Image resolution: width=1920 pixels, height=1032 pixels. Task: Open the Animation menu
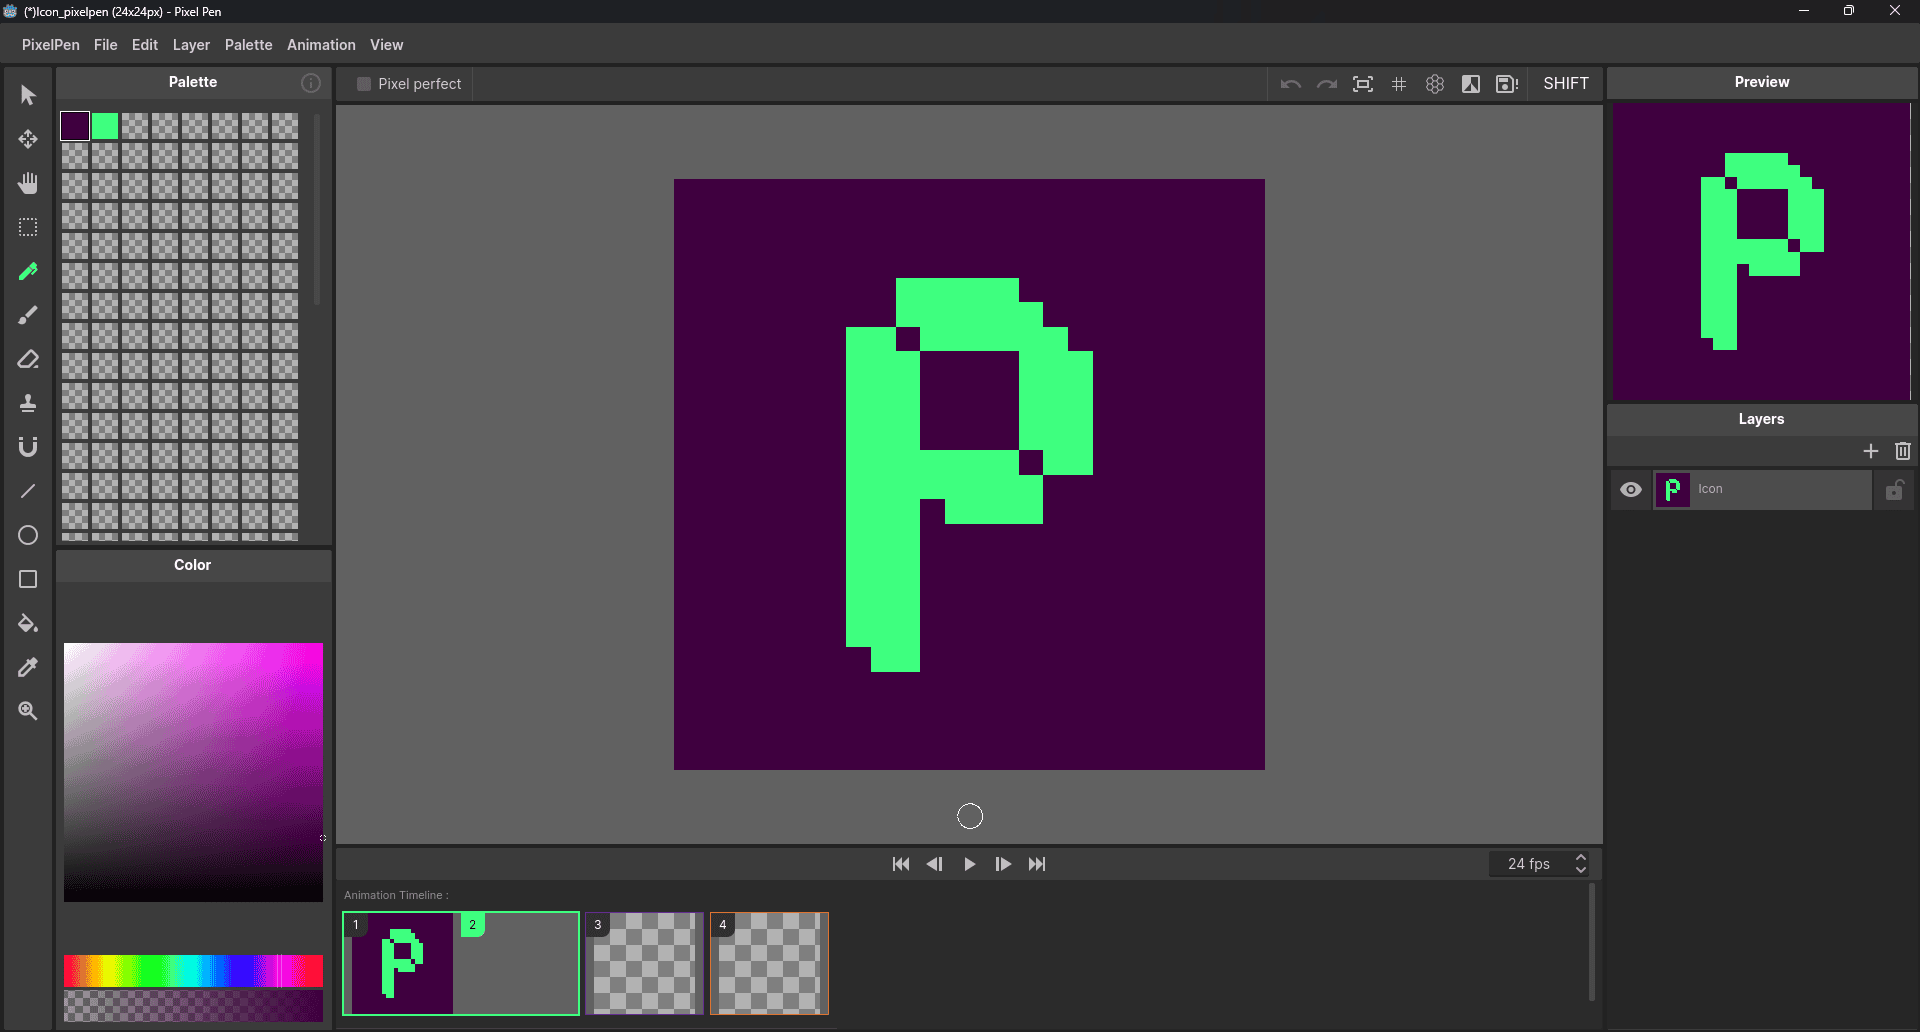pyautogui.click(x=321, y=45)
